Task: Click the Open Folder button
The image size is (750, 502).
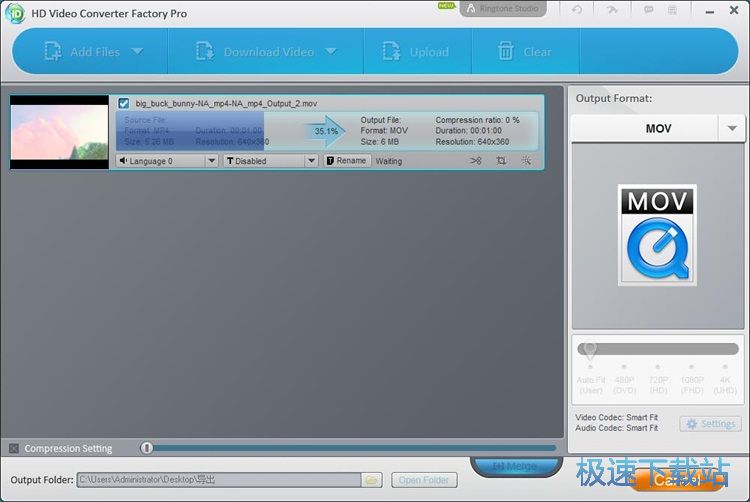Action: tap(424, 480)
